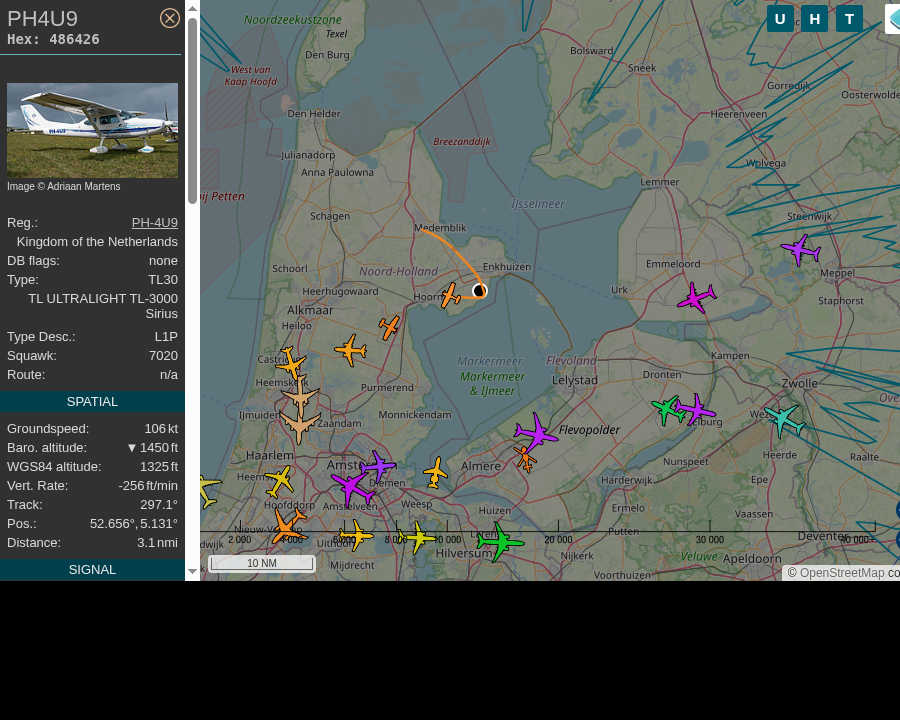The width and height of the screenshot is (900, 720).
Task: Click the purple jet next to Diemen
Action: 379,466
